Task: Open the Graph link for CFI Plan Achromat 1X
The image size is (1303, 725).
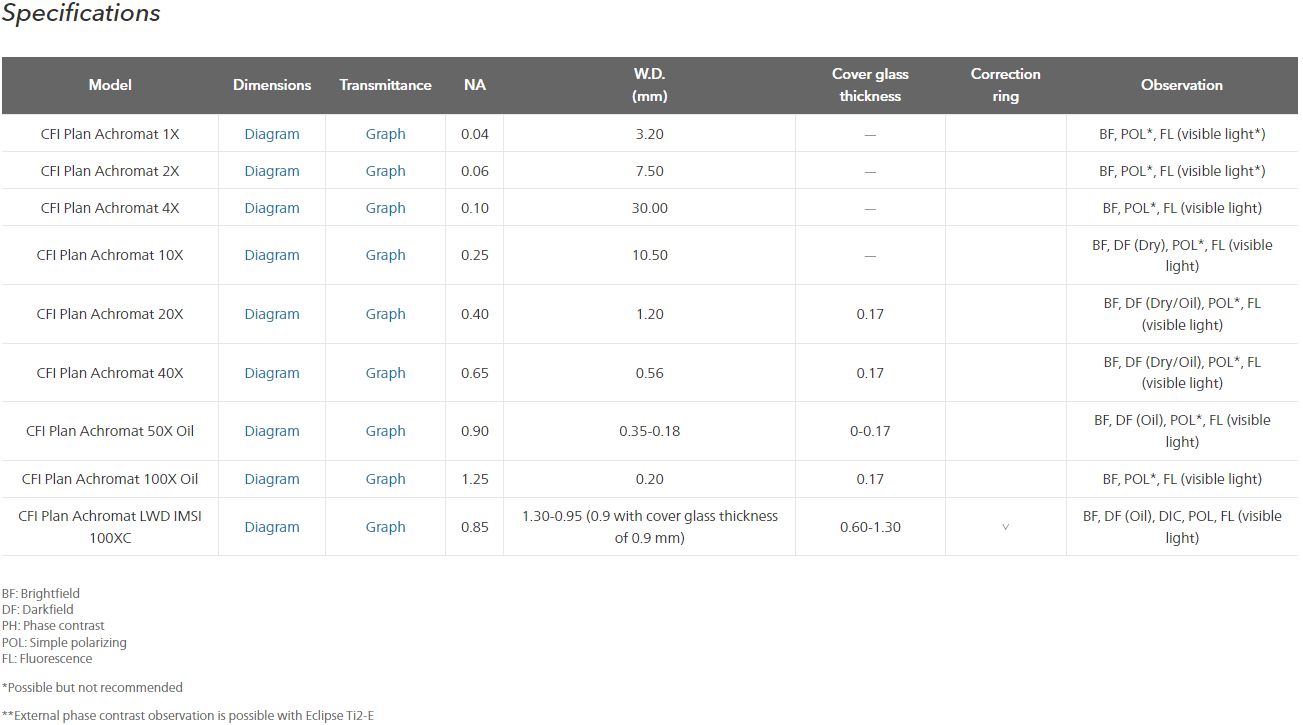Action: (x=385, y=134)
